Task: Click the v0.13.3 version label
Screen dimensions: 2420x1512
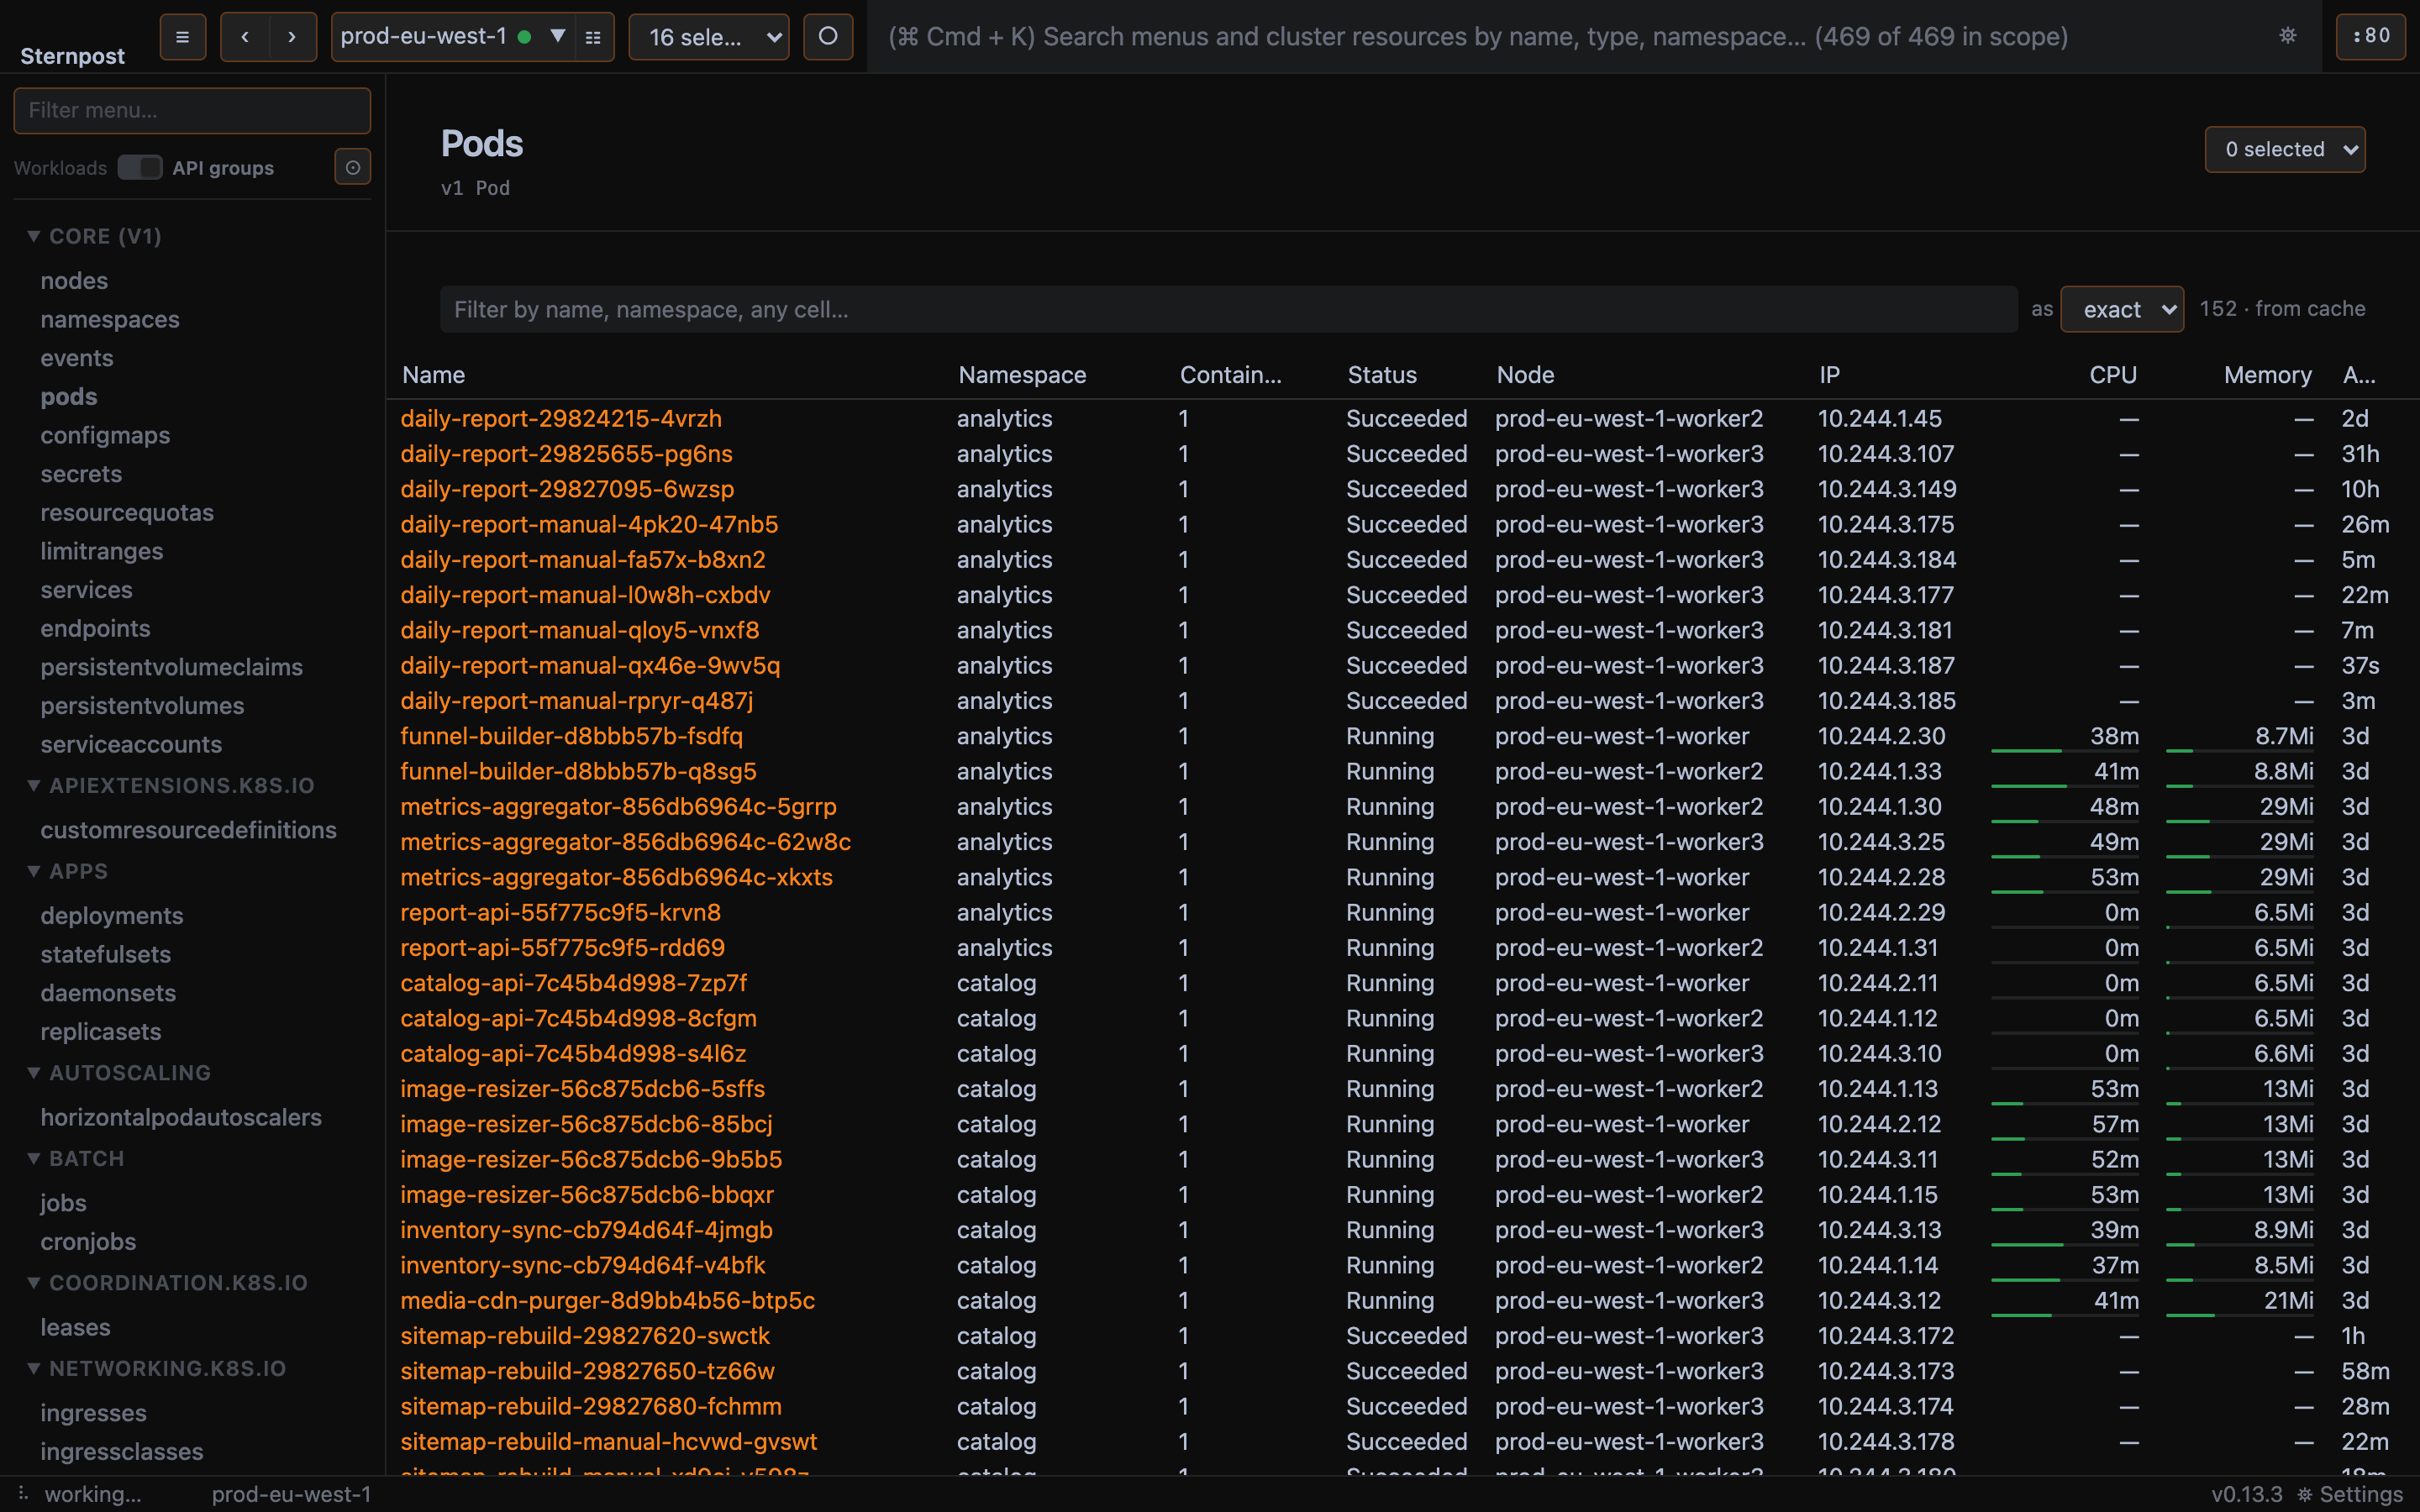Action: [2246, 1494]
